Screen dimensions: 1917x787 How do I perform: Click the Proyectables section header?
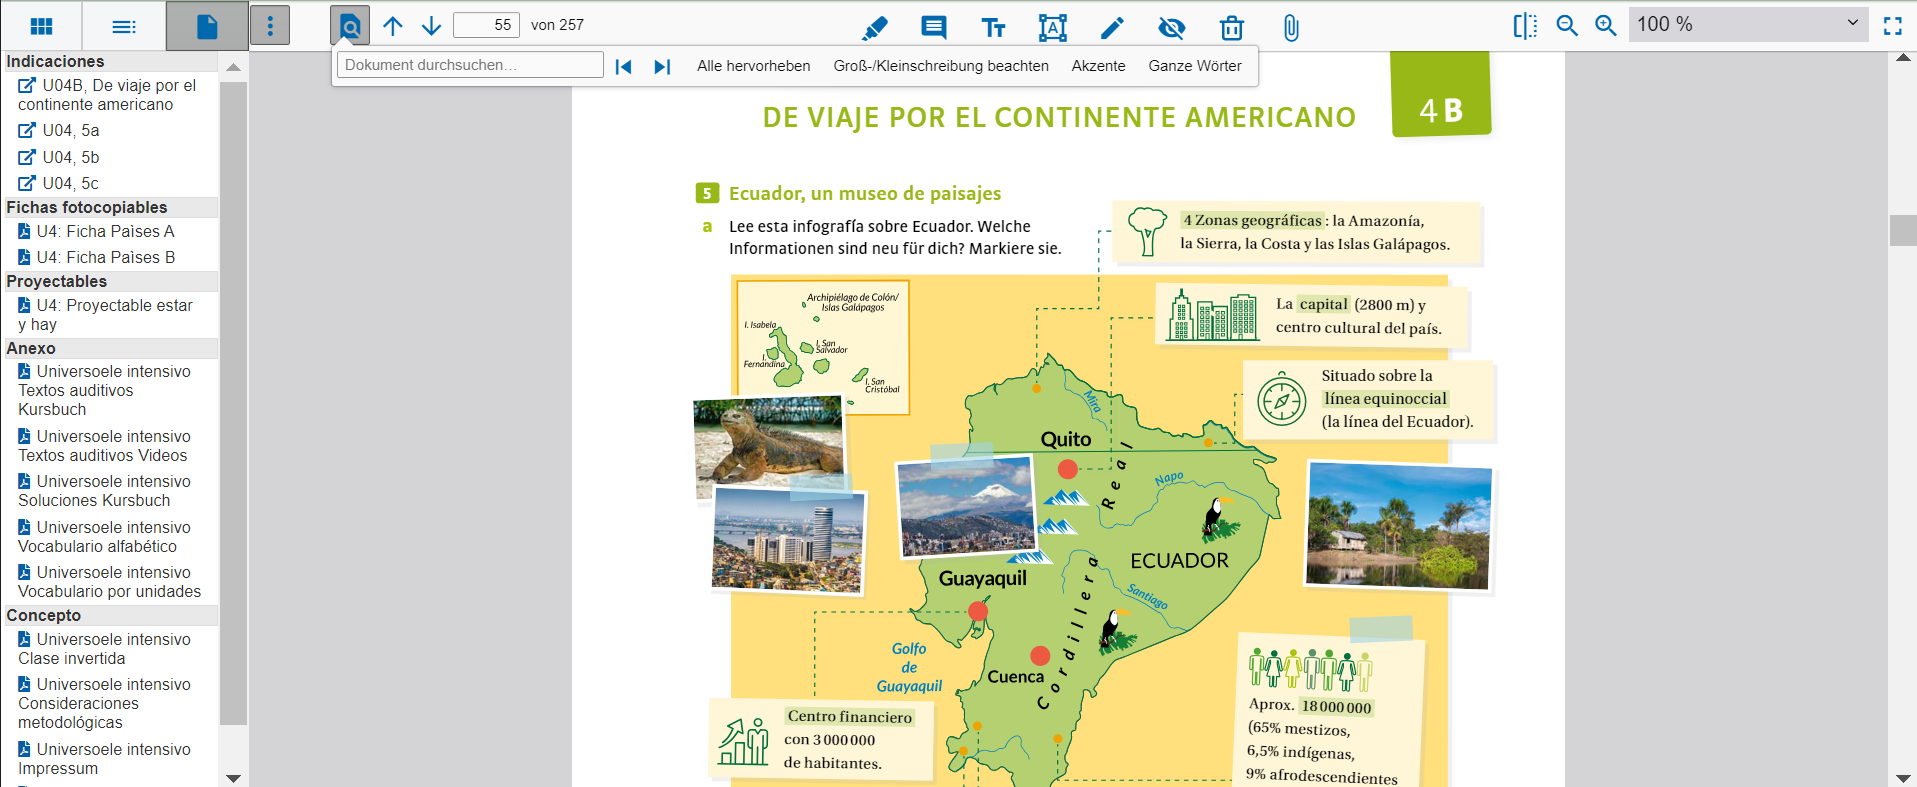click(x=110, y=281)
